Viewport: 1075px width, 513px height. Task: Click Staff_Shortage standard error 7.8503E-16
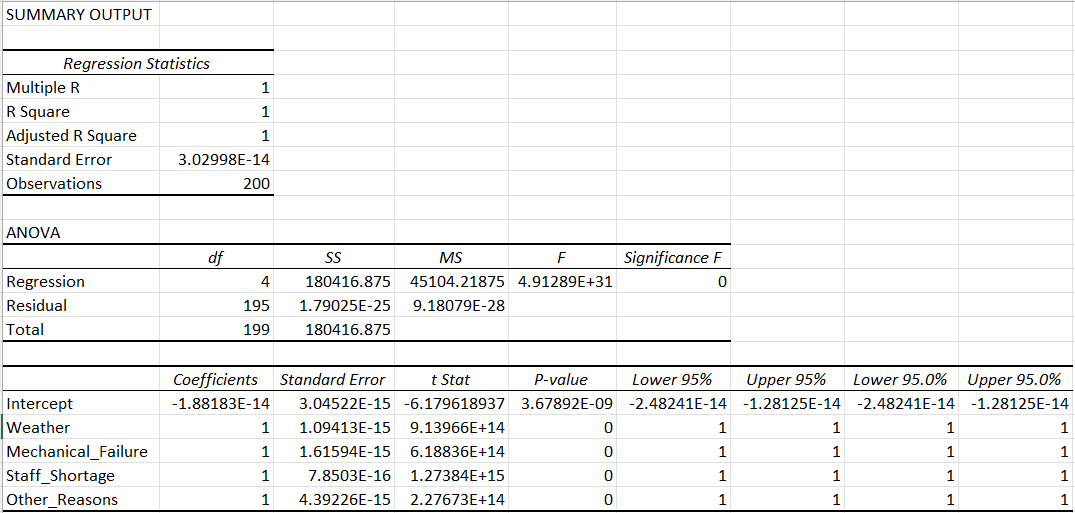click(x=334, y=476)
